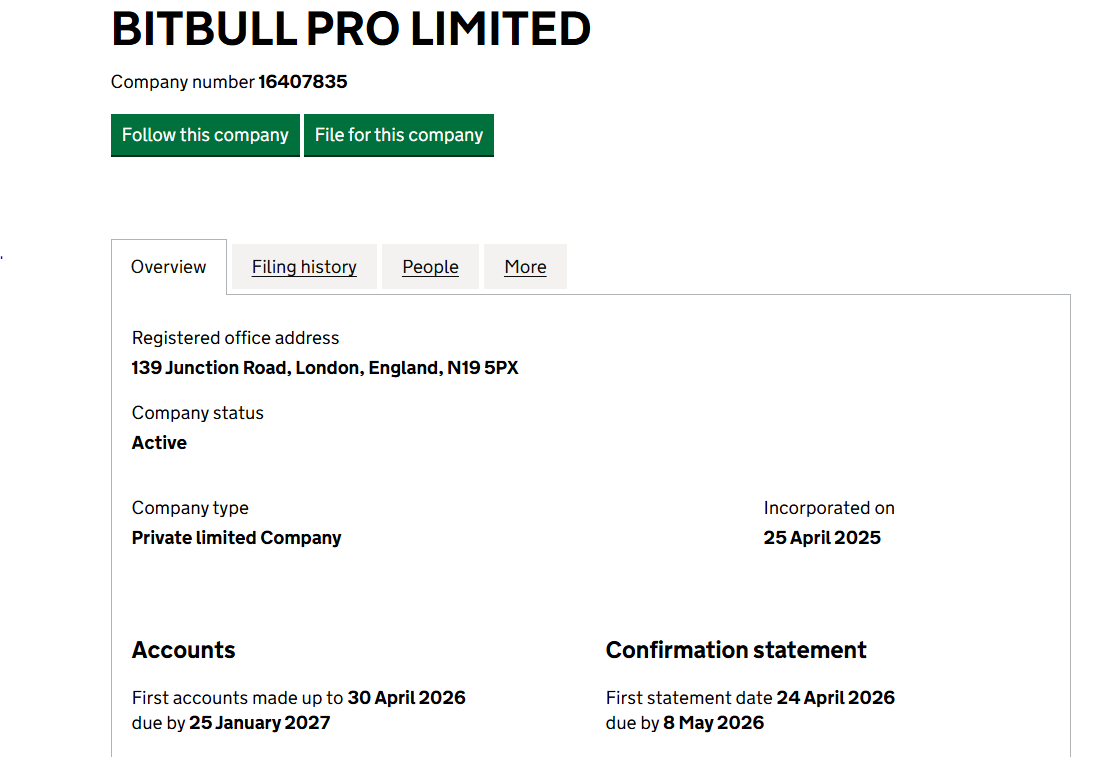Select the 30 April 2026 accounts date

(x=406, y=698)
